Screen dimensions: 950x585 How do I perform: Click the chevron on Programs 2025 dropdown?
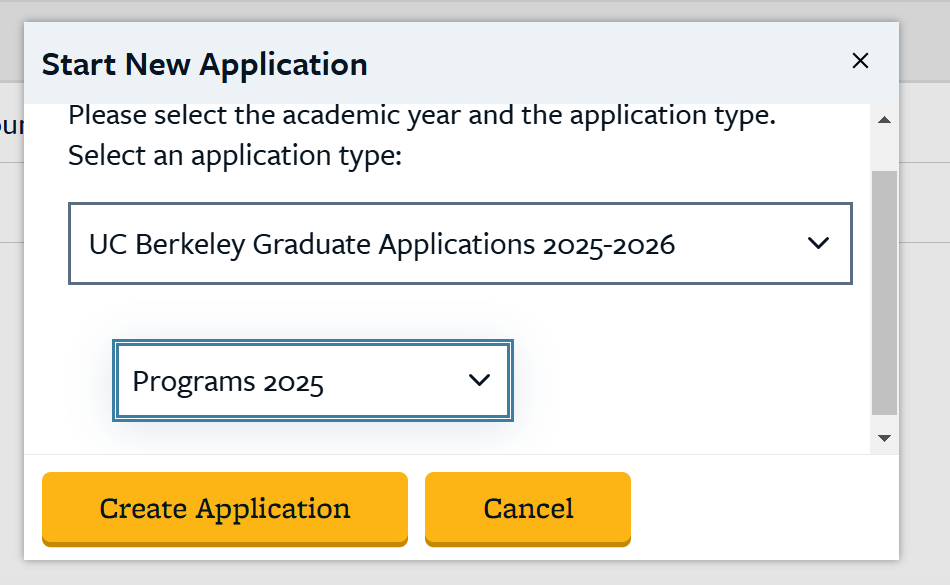479,380
